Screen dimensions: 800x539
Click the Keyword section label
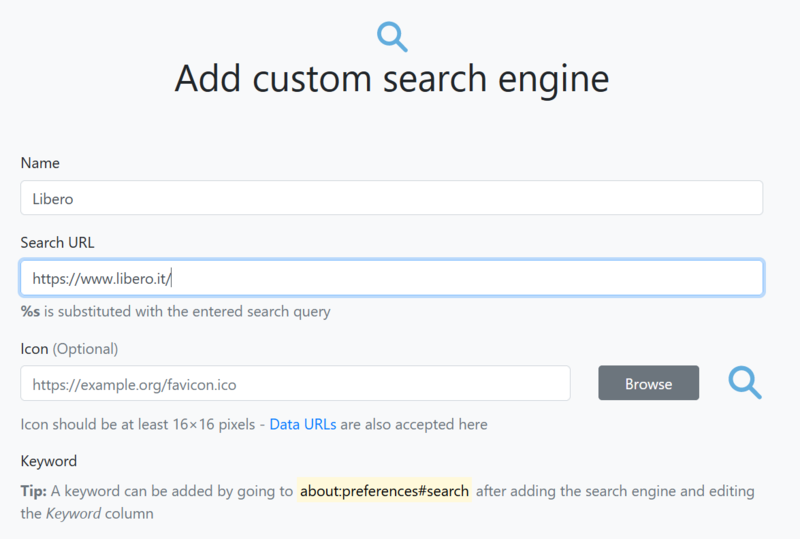tap(48, 461)
